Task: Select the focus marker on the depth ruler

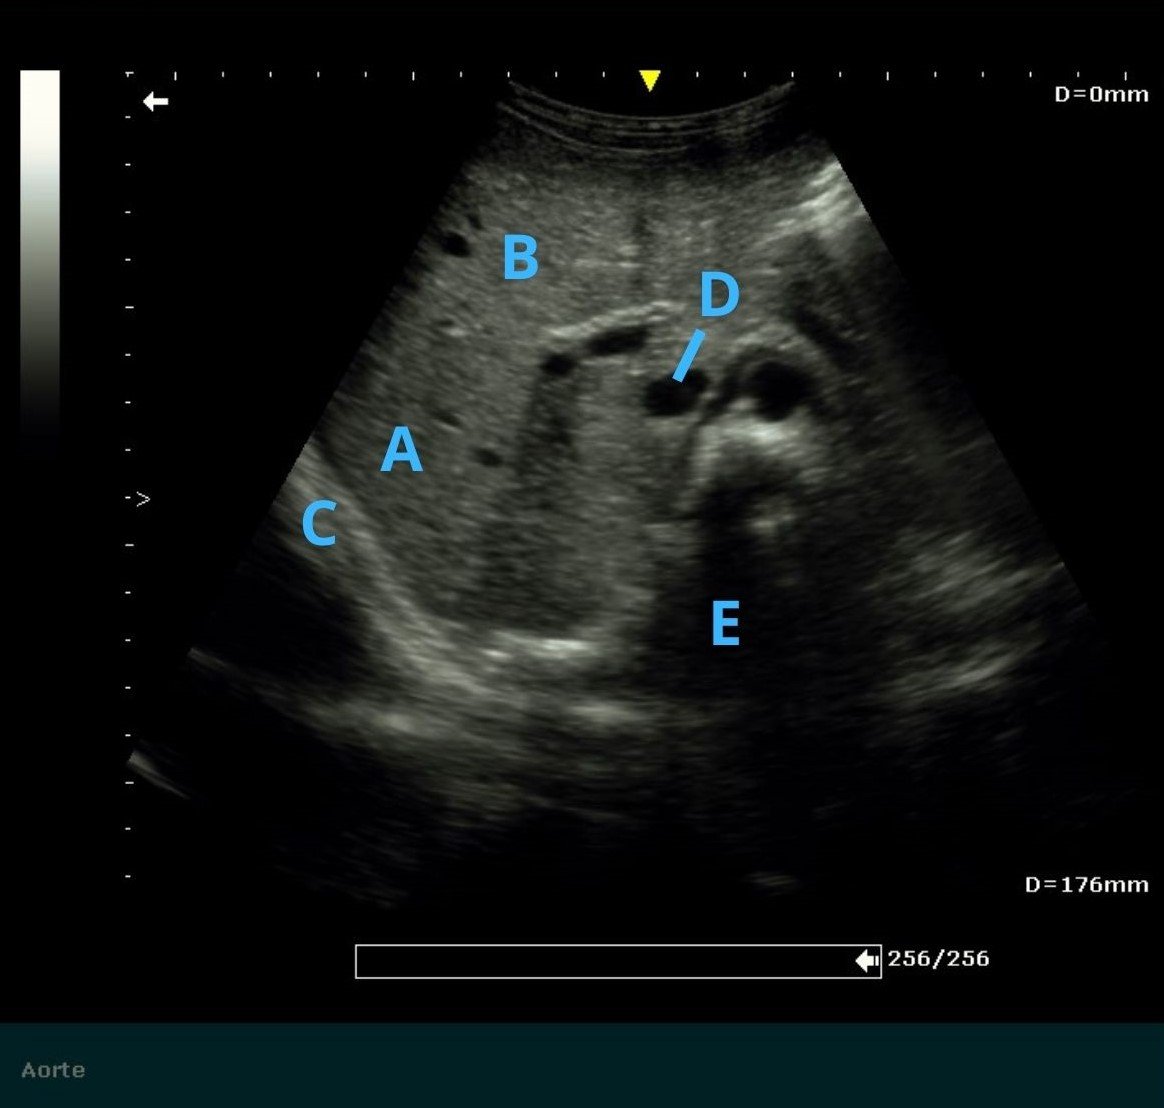Action: 142,498
